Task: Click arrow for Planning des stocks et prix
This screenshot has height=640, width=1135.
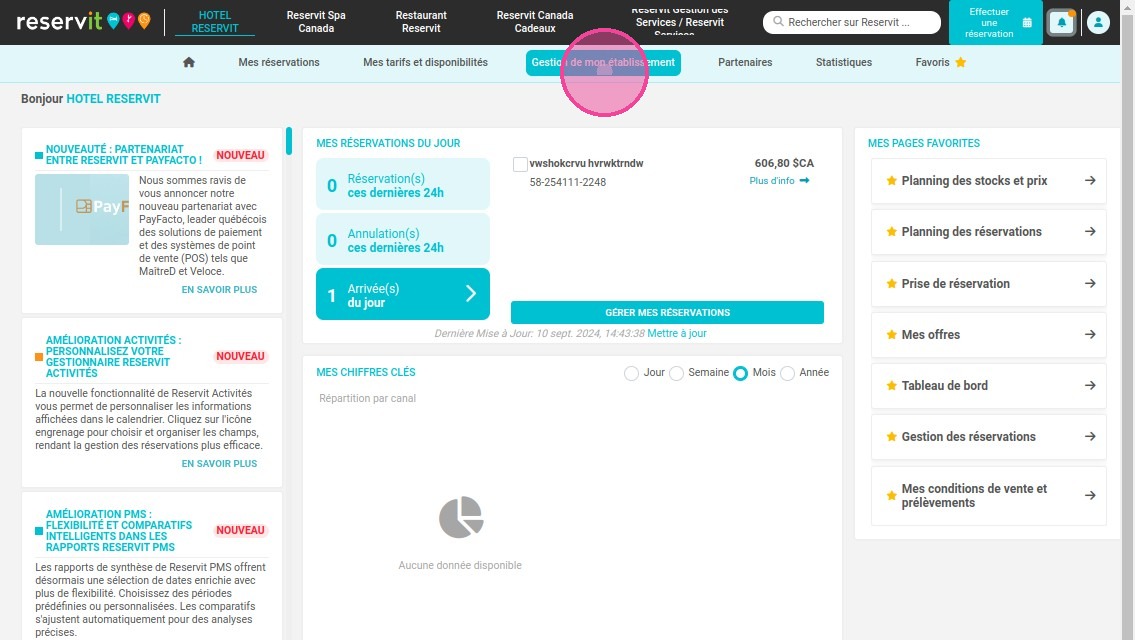Action: (x=1090, y=180)
